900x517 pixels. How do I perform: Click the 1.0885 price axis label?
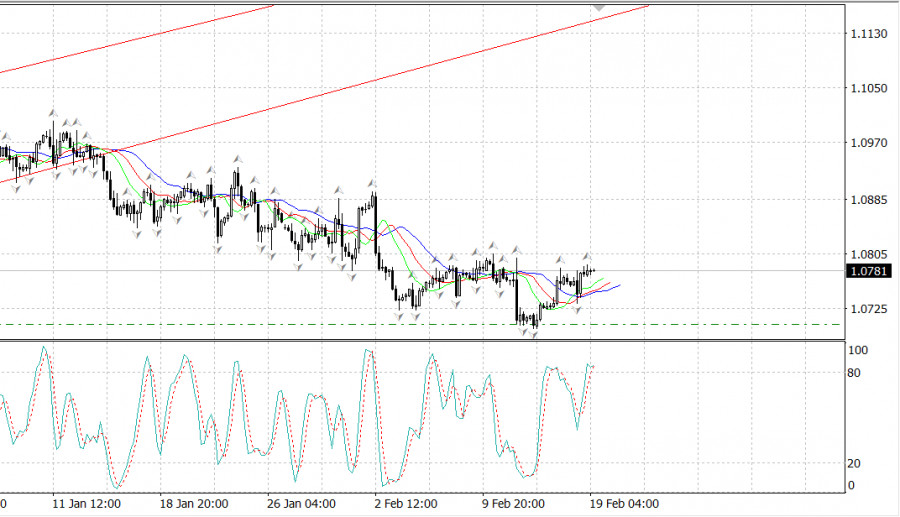tap(868, 200)
